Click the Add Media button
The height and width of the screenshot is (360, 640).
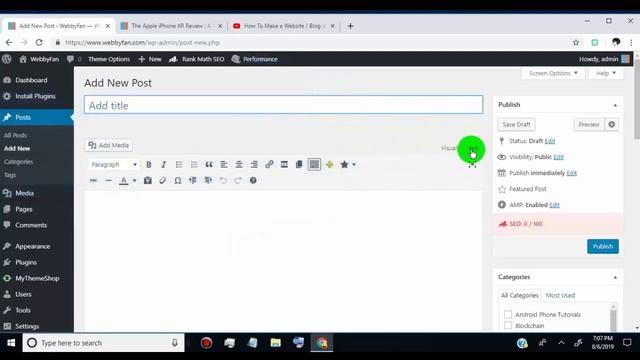coord(109,145)
